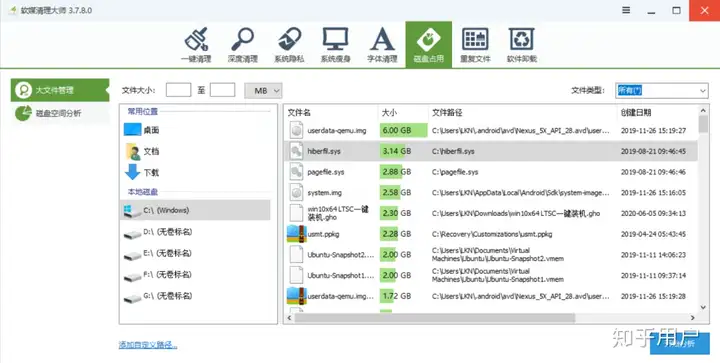720x363 pixels.
Task: Click the vertical scrollbar up arrow
Action: (703, 111)
